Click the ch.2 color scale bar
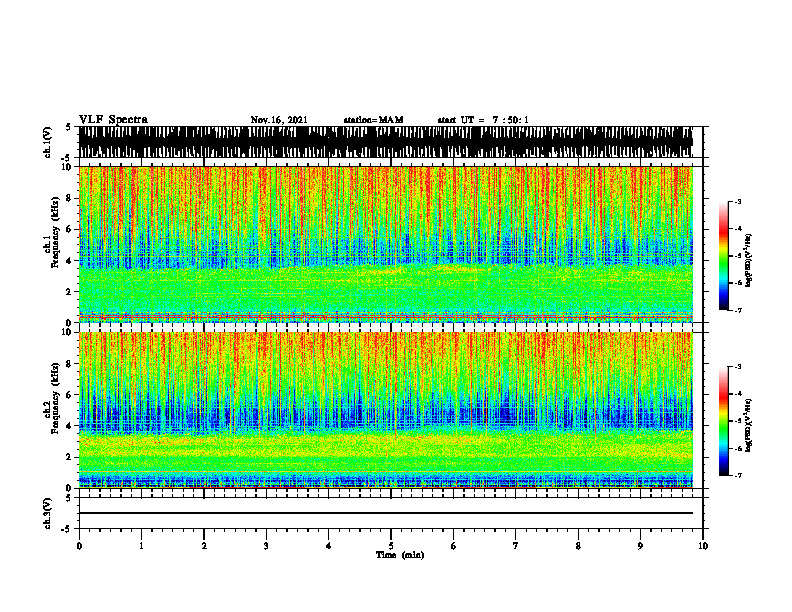 723,421
